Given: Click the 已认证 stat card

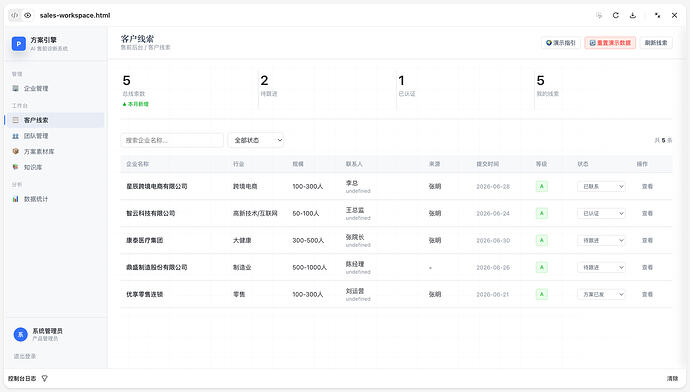Looking at the screenshot, I should (465, 92).
